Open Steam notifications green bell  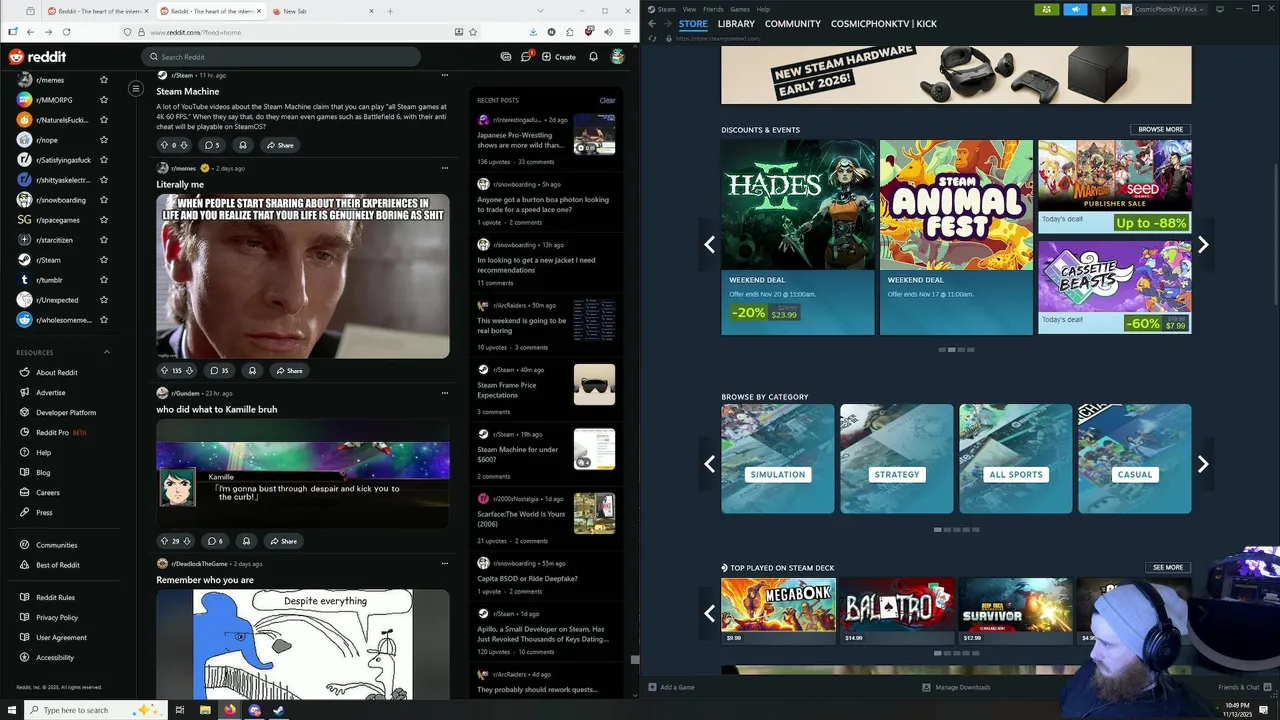click(1103, 9)
